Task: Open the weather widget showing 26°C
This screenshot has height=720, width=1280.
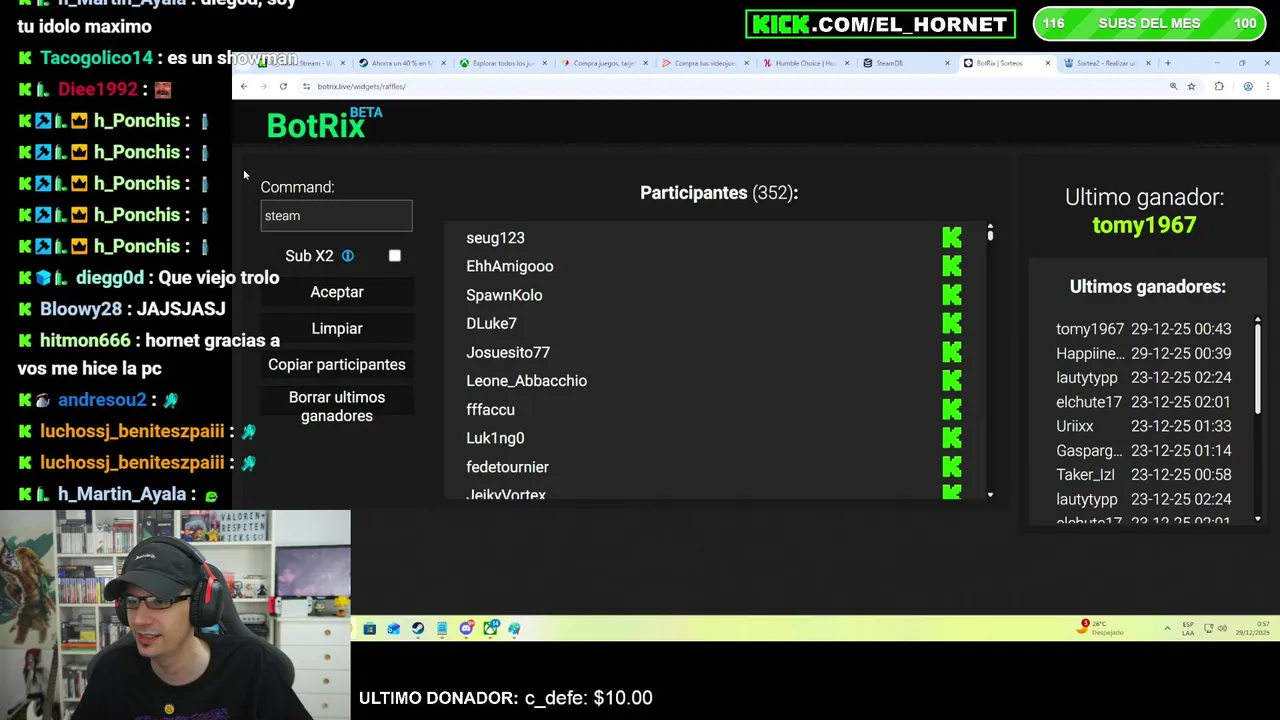Action: [x=1102, y=628]
